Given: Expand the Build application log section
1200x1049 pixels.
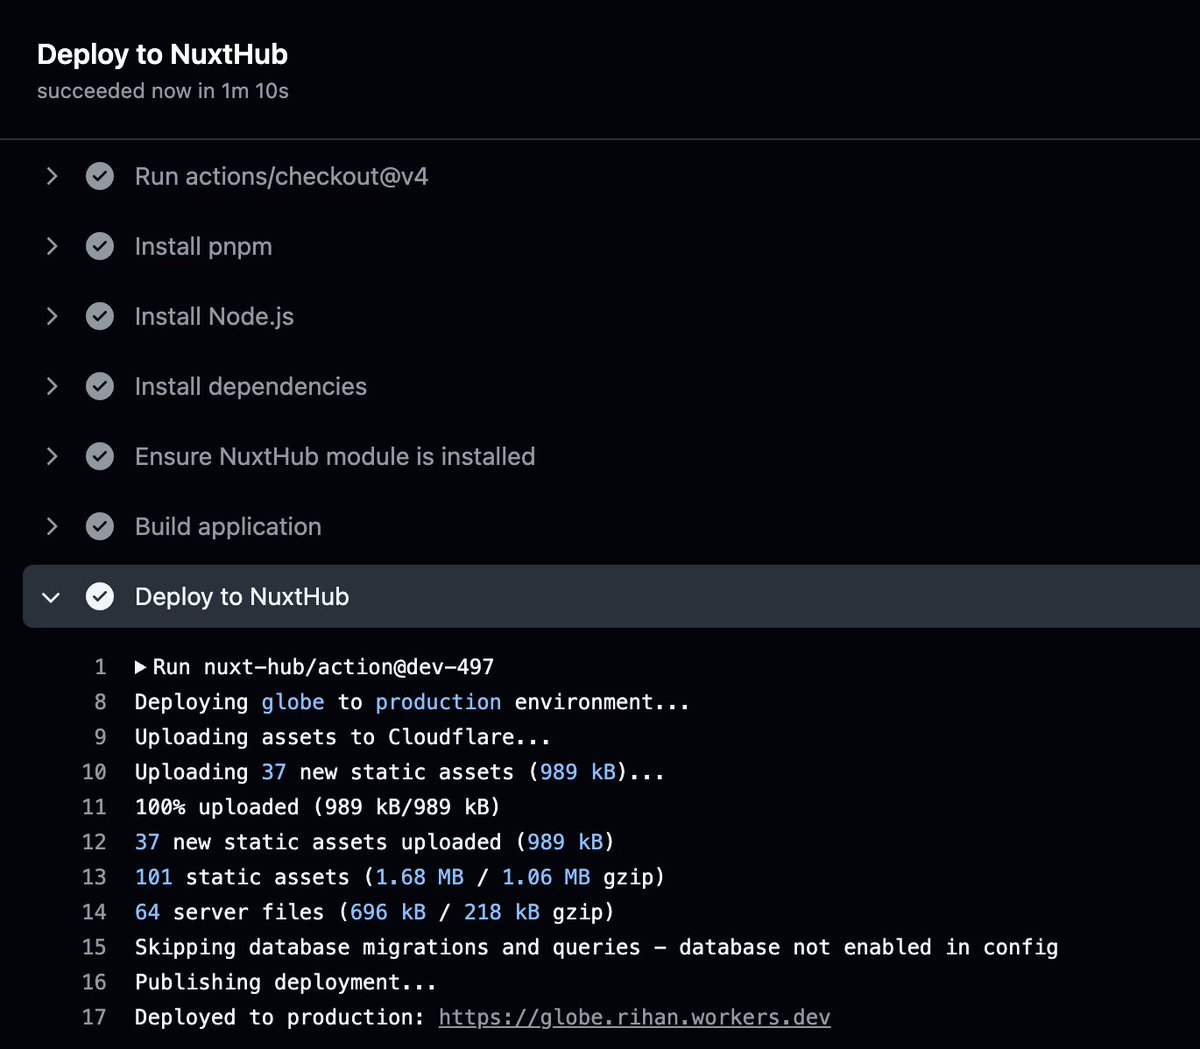Looking at the screenshot, I should 52,526.
